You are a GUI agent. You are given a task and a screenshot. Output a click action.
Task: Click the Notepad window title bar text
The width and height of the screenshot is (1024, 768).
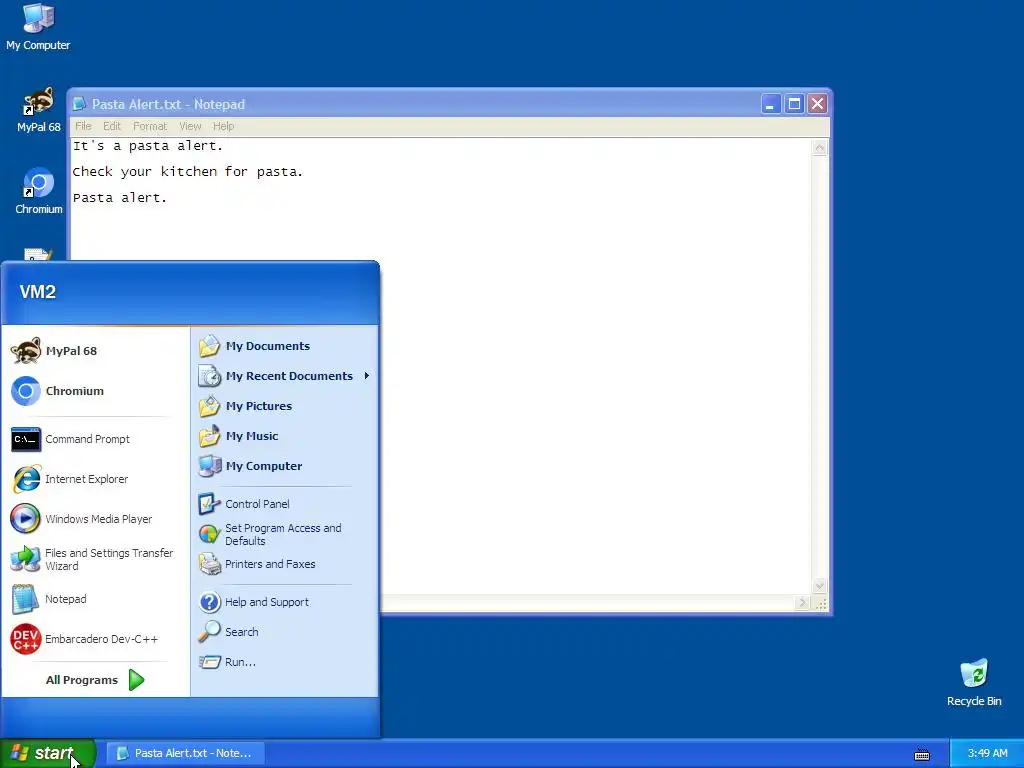168,104
